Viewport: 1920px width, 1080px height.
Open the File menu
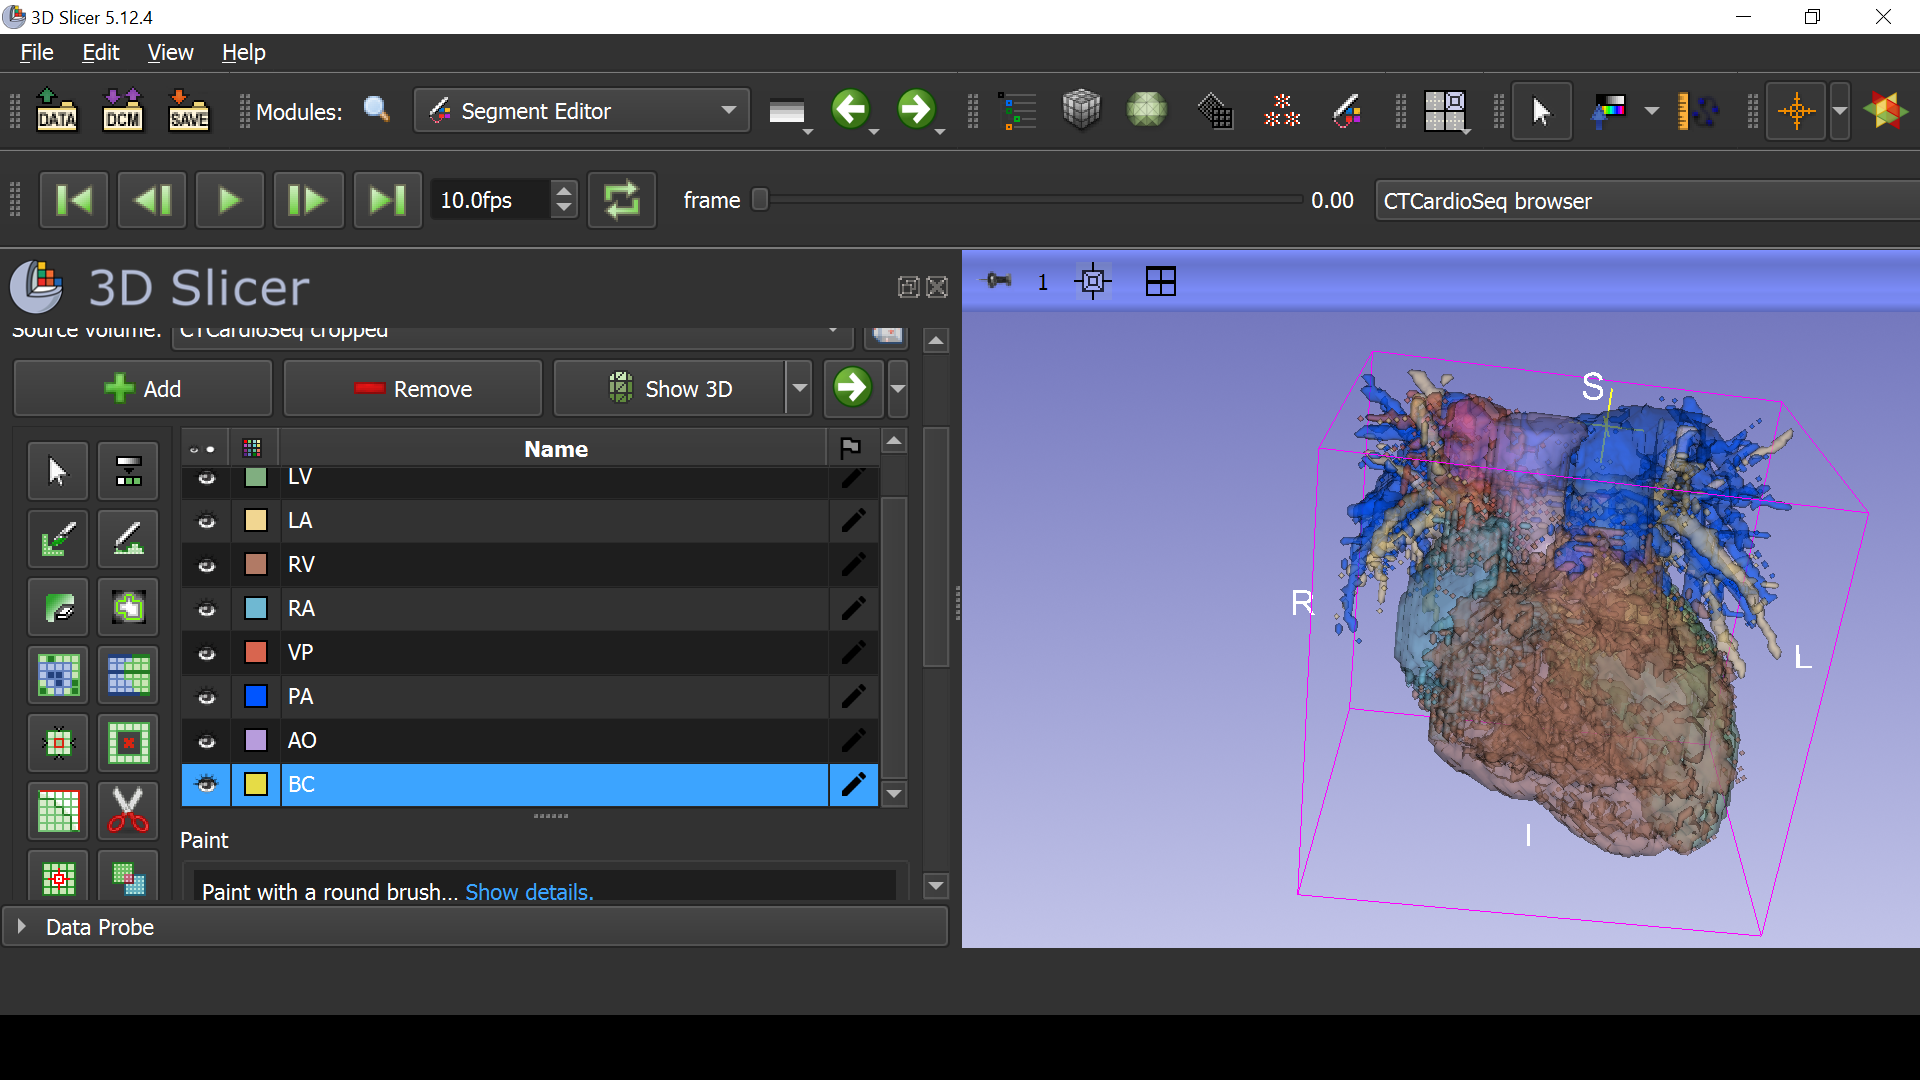point(37,52)
